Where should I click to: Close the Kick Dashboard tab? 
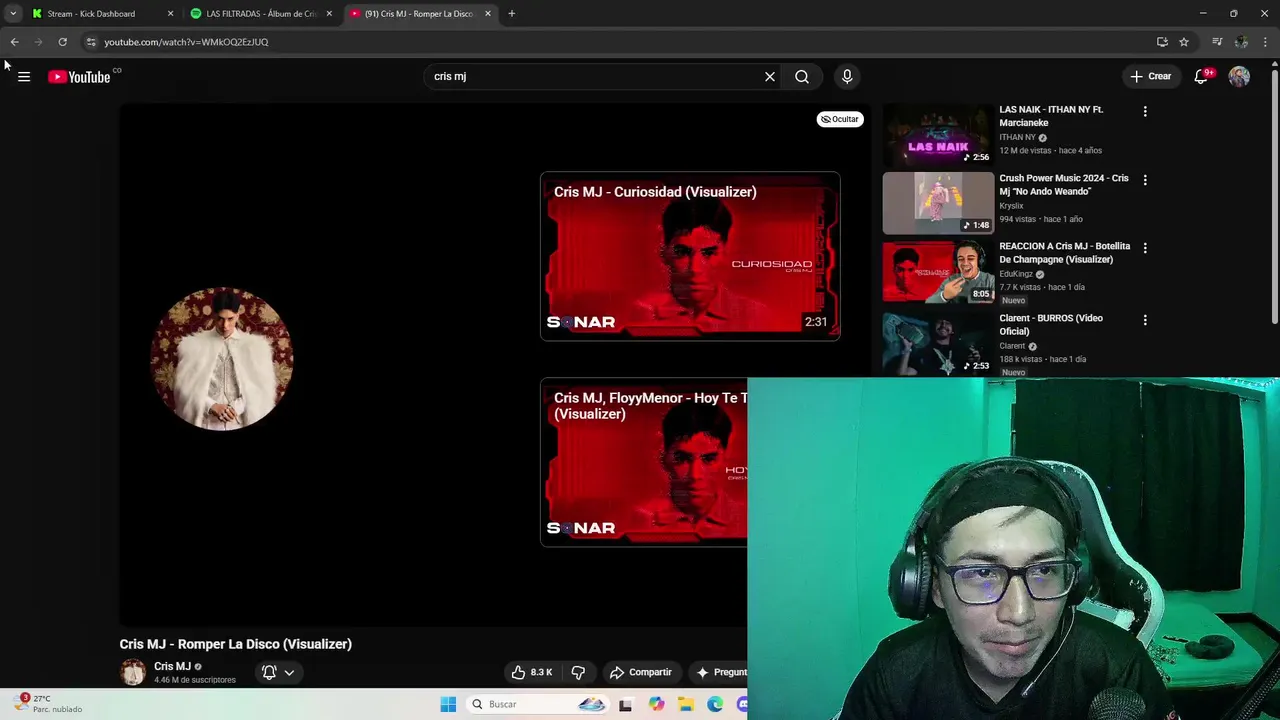pyautogui.click(x=170, y=14)
